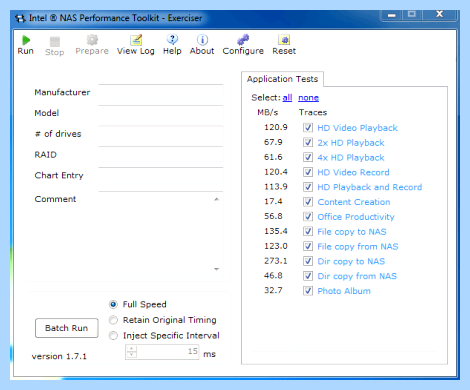Open HD Video Playback trace link
The height and width of the screenshot is (390, 470).
(x=357, y=128)
